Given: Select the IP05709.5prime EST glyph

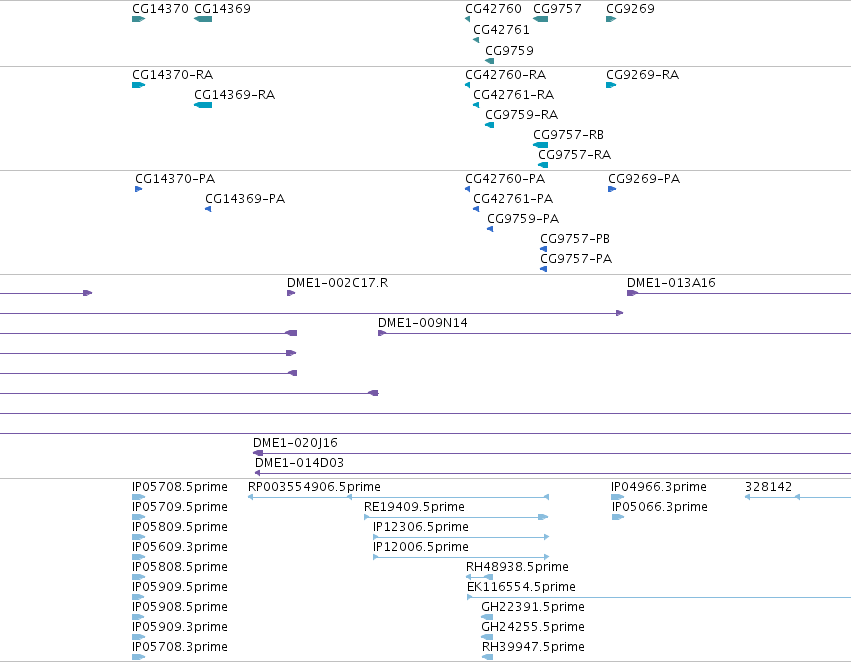Looking at the screenshot, I should [x=138, y=517].
